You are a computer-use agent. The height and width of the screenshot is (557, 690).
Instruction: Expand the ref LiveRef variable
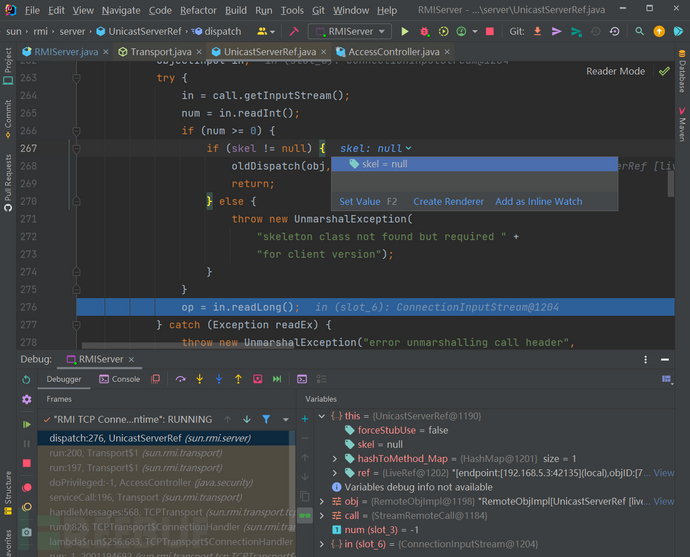point(335,473)
